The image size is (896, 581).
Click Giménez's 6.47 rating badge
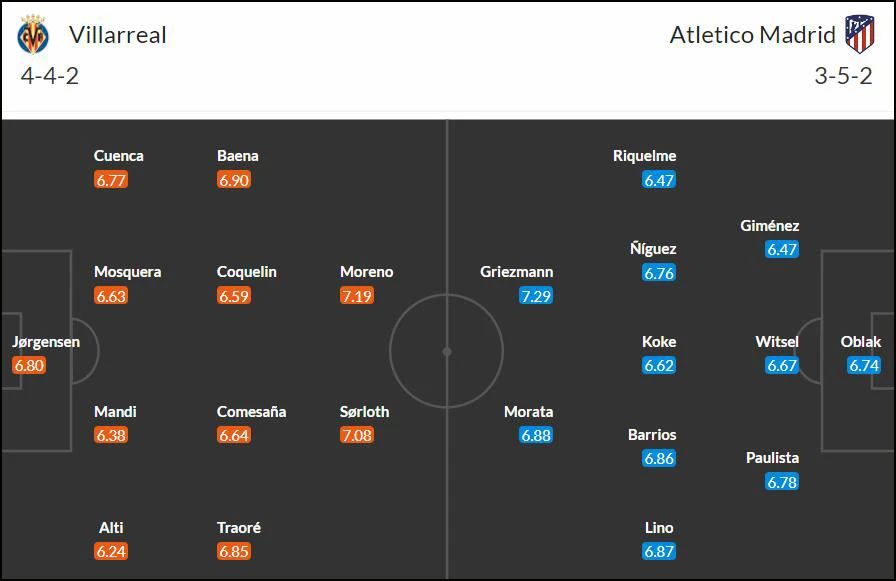(x=782, y=250)
